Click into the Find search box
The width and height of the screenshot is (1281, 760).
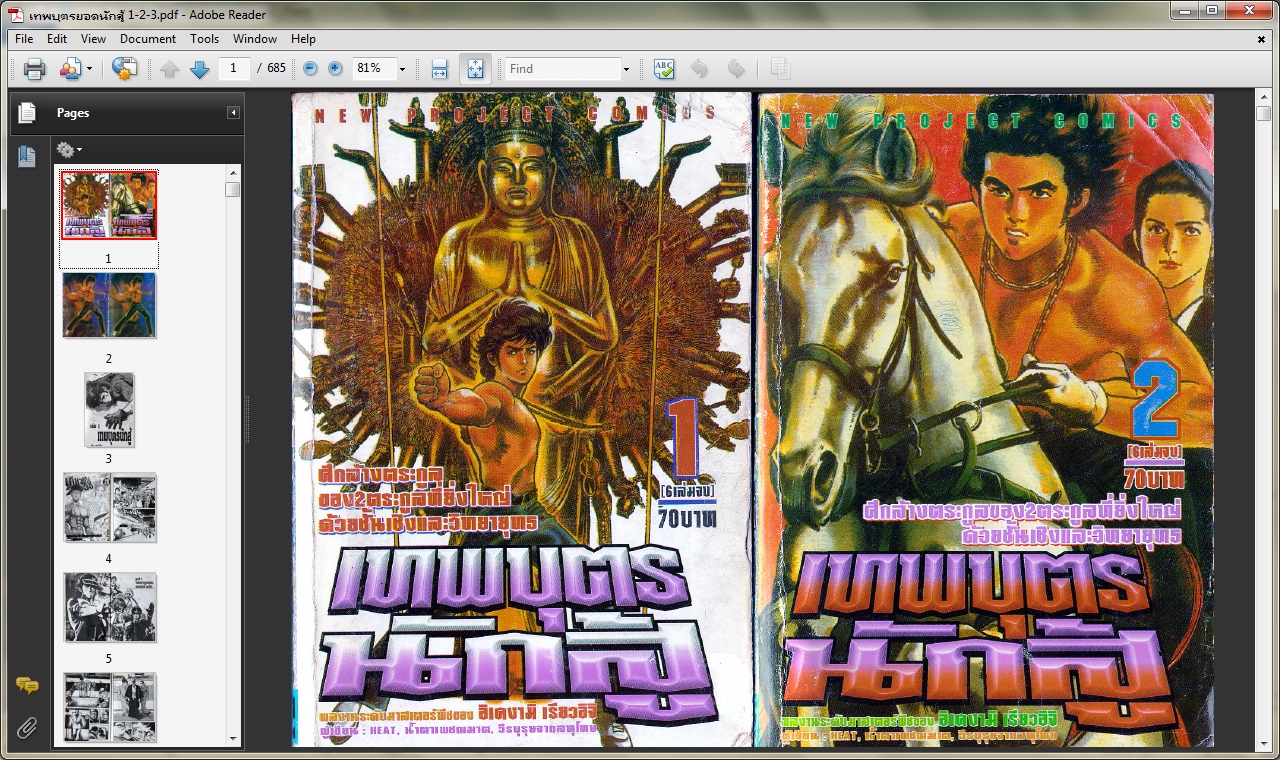pyautogui.click(x=563, y=69)
